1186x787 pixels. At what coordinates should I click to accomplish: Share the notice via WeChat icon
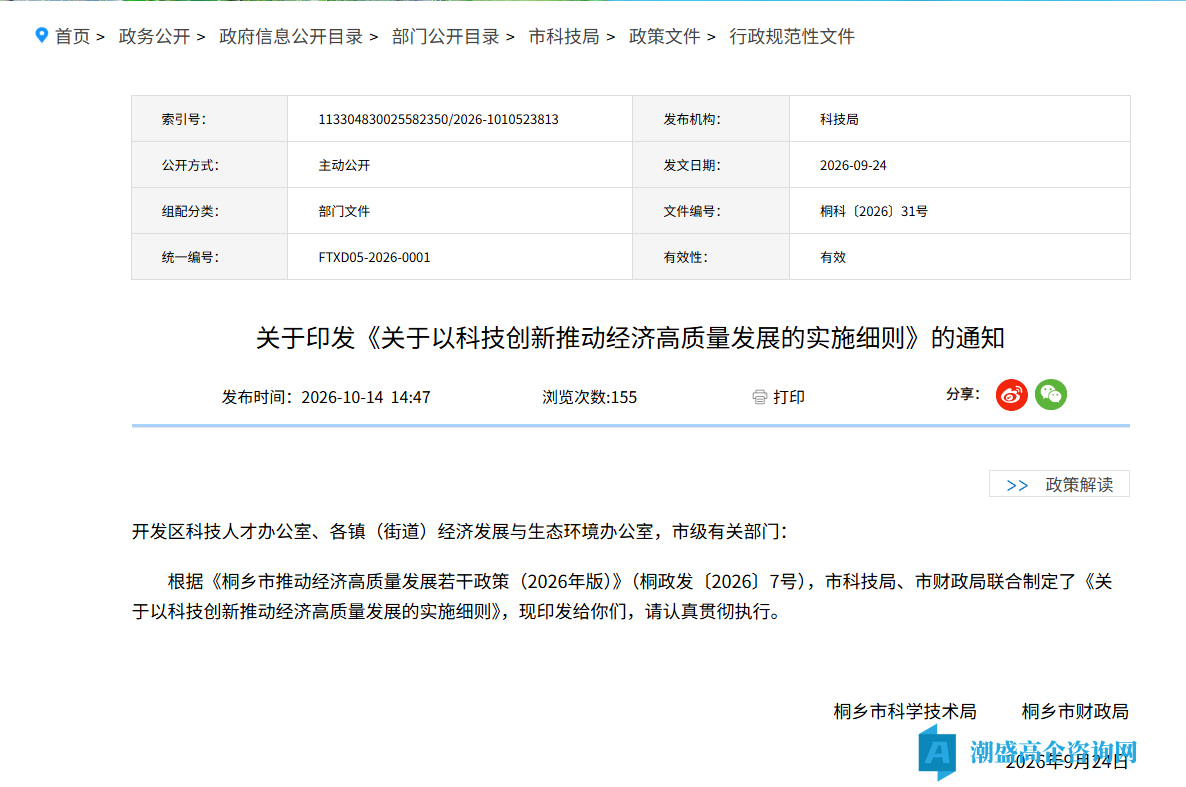[1051, 395]
